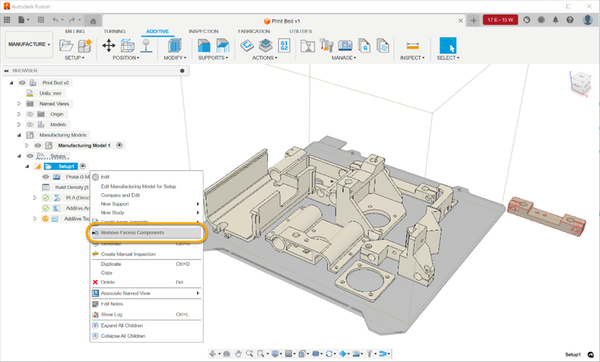Click the Browser panel pin dot

point(182,70)
